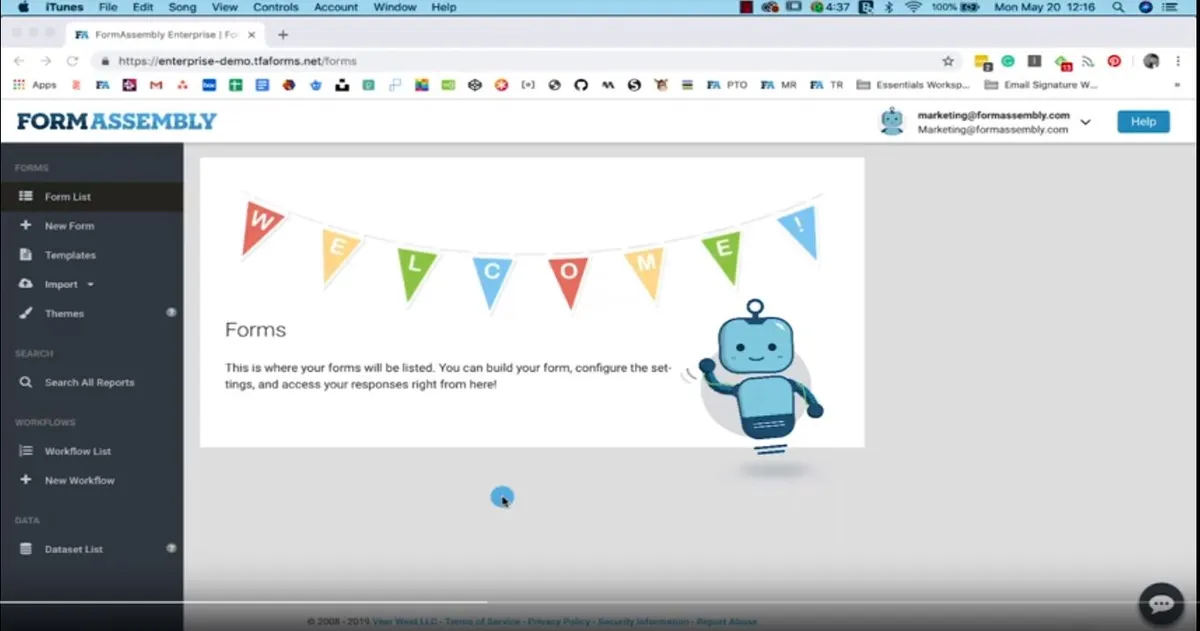Expand the Import dropdown arrow
1200x631 pixels.
pyautogui.click(x=91, y=284)
